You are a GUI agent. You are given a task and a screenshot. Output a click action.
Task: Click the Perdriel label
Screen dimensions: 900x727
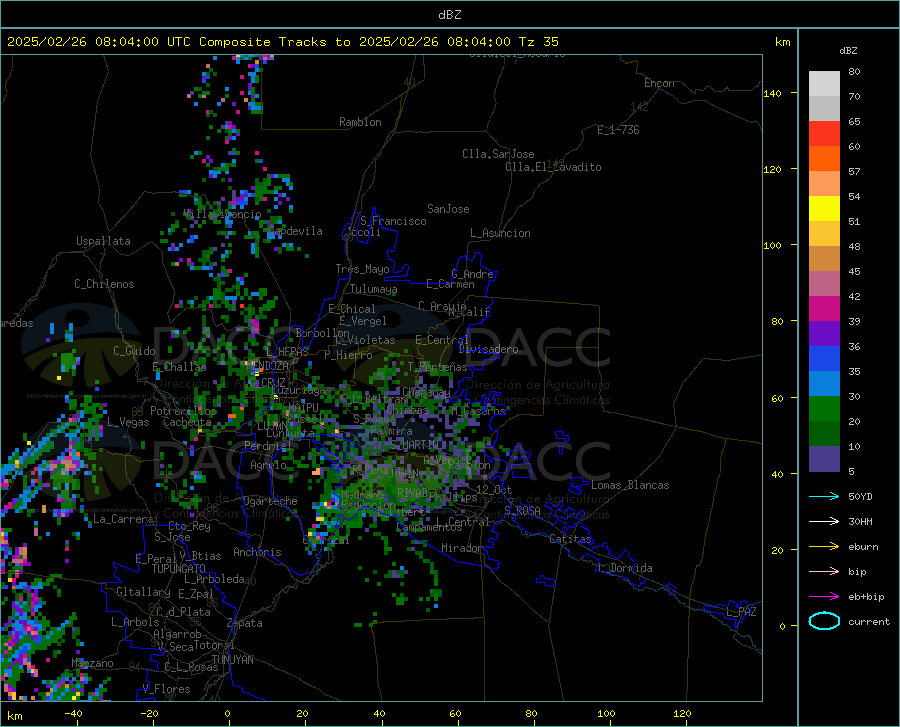coord(268,445)
